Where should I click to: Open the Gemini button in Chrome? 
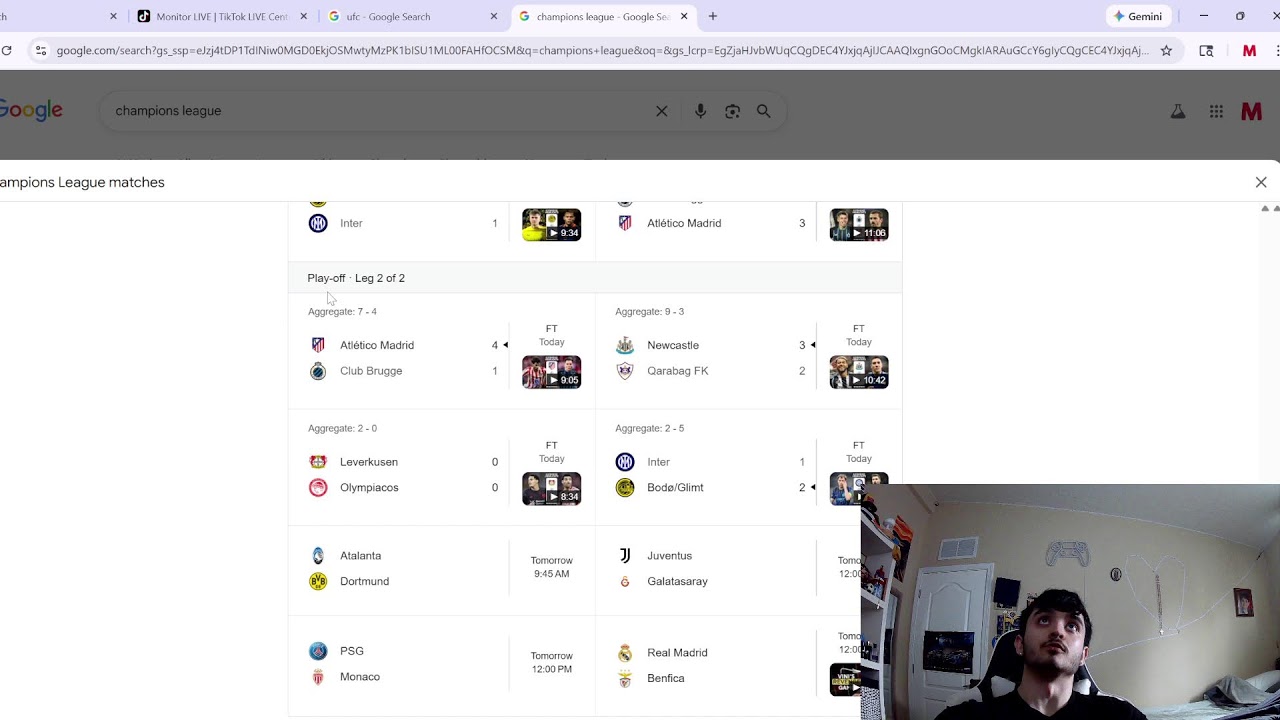1137,16
